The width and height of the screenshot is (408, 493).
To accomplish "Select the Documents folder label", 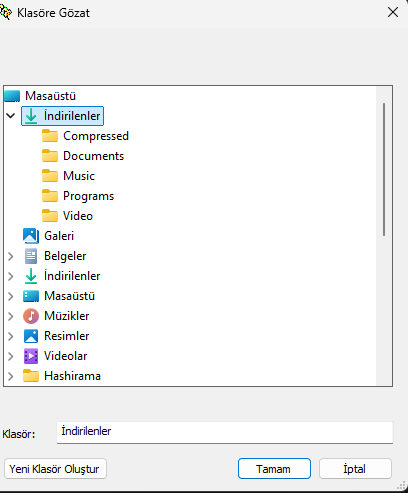I will click(x=94, y=156).
